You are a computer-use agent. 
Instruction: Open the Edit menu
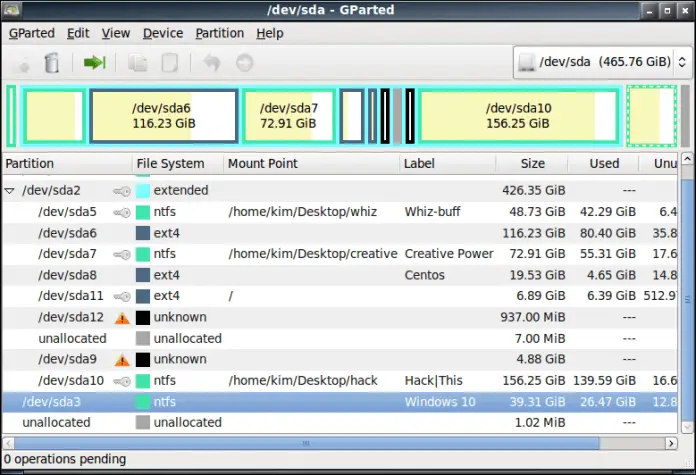(78, 33)
